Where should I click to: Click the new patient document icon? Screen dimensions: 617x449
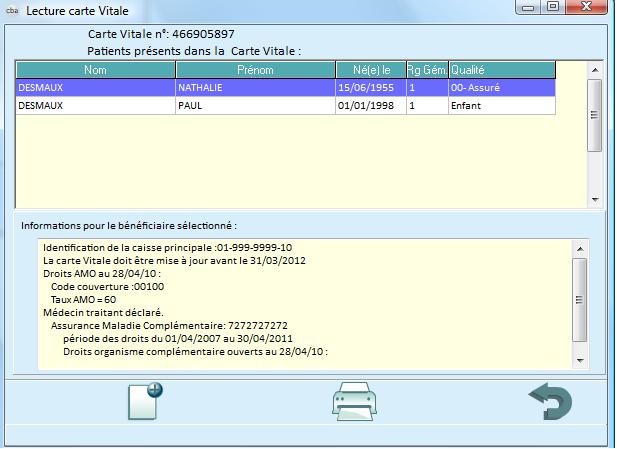[x=145, y=401]
